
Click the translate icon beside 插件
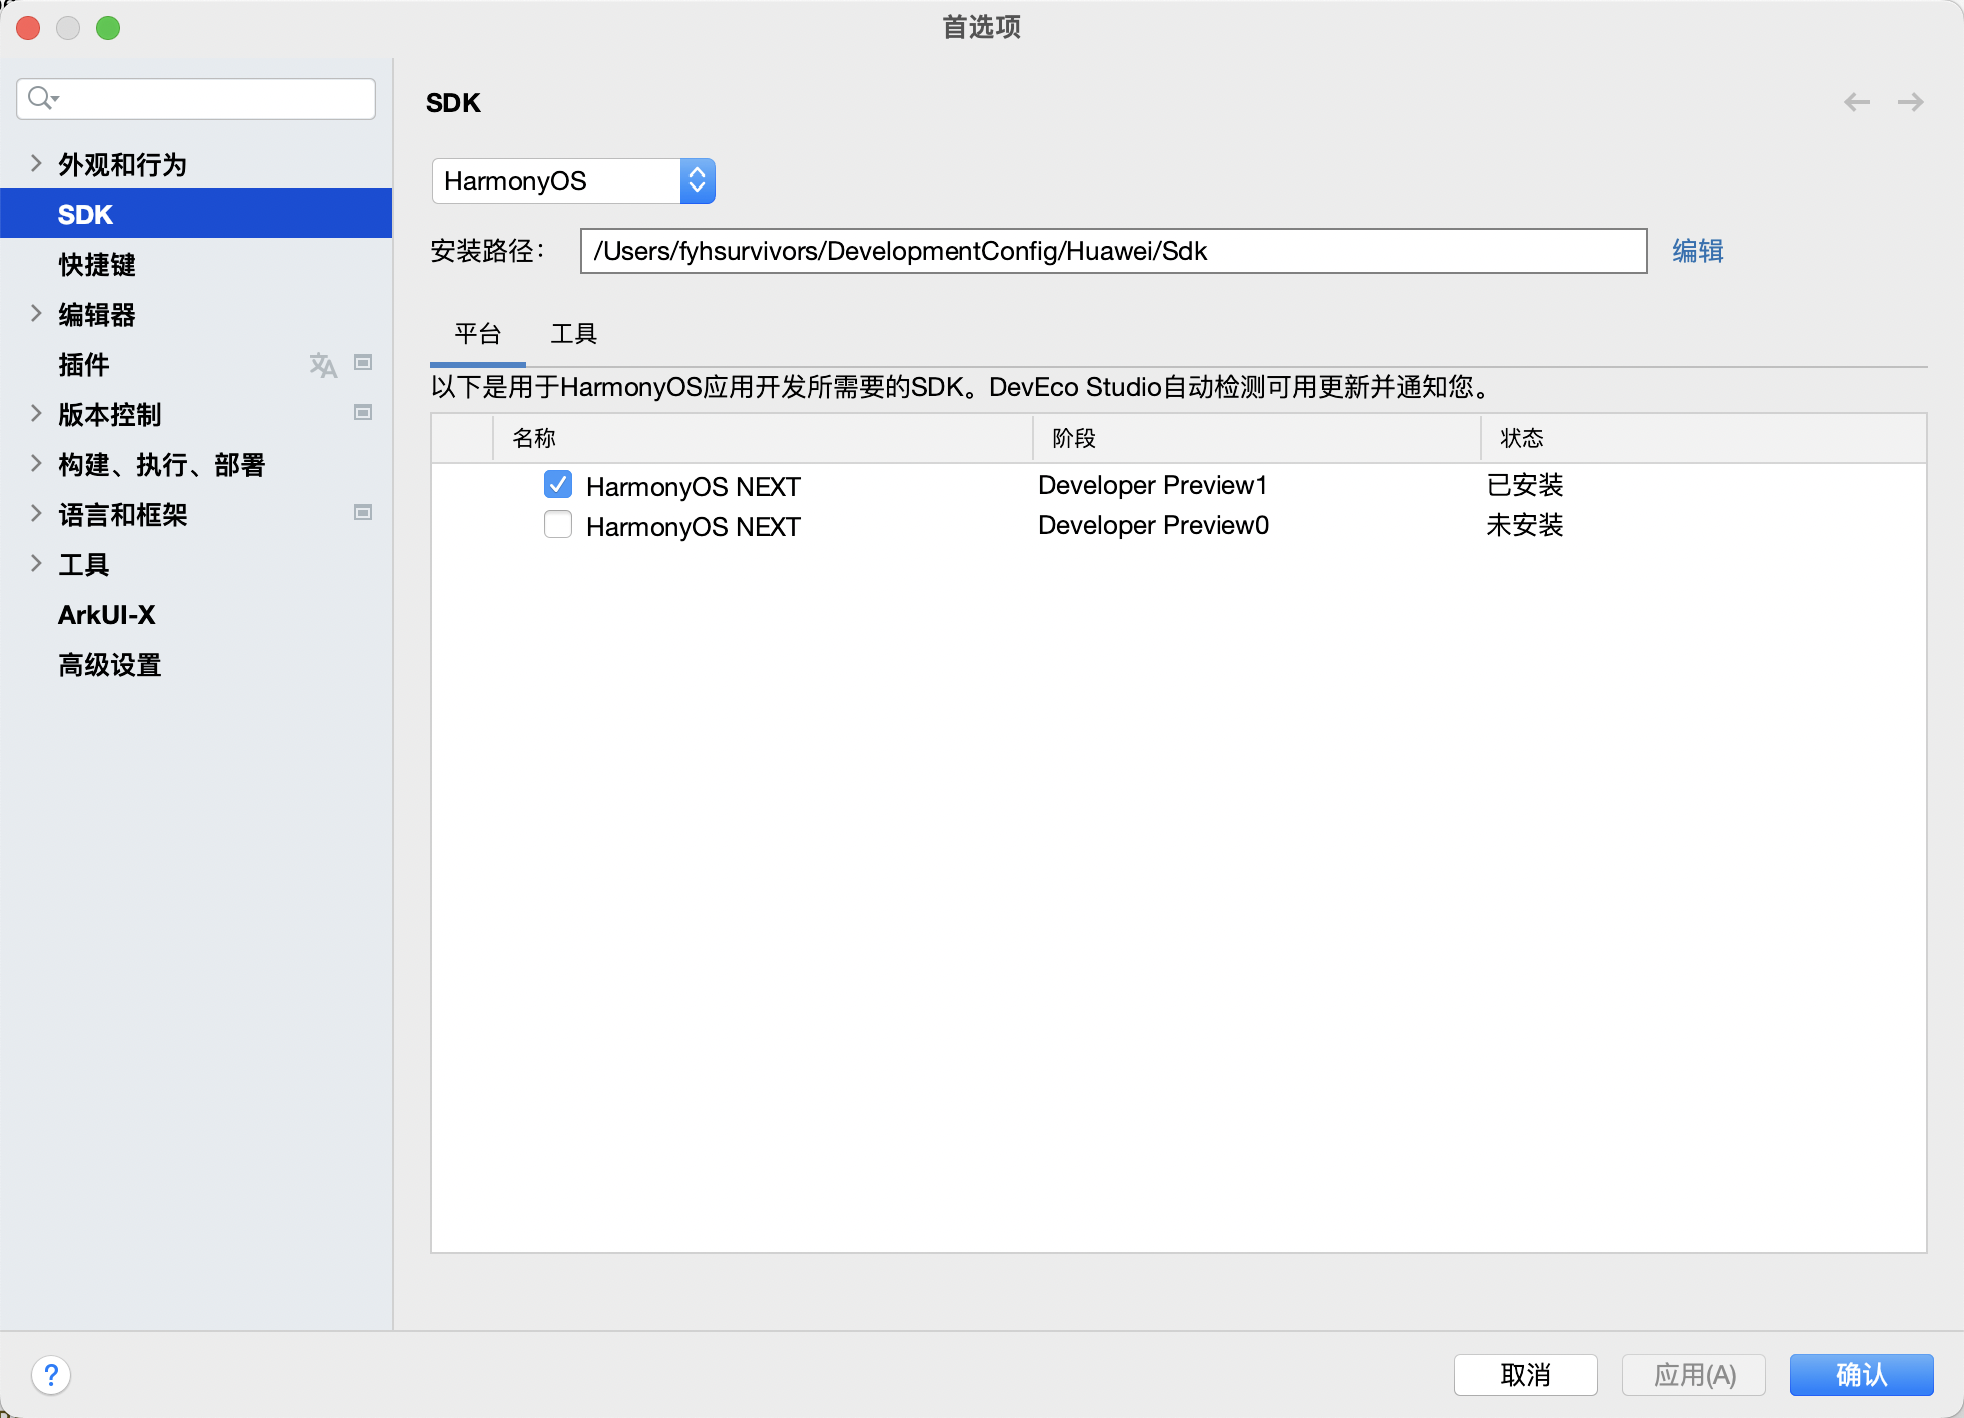click(322, 364)
